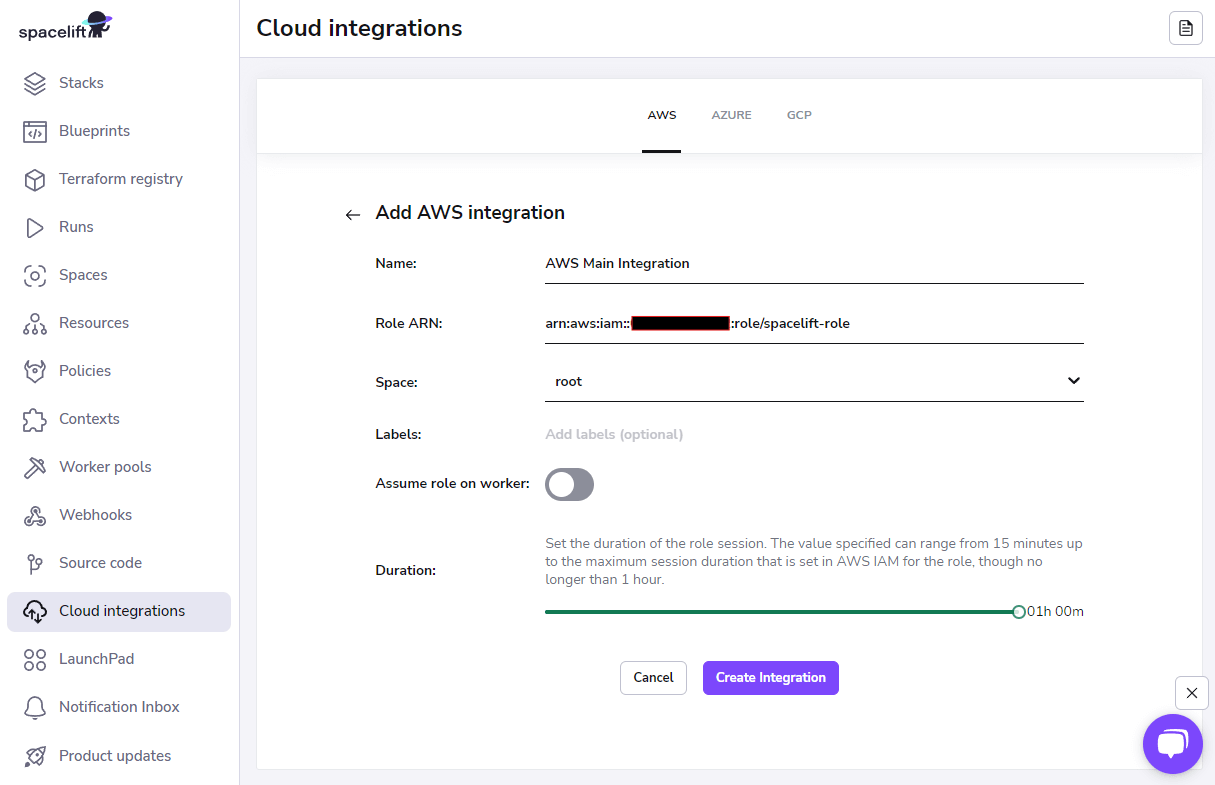Open the Policies section

(83, 370)
